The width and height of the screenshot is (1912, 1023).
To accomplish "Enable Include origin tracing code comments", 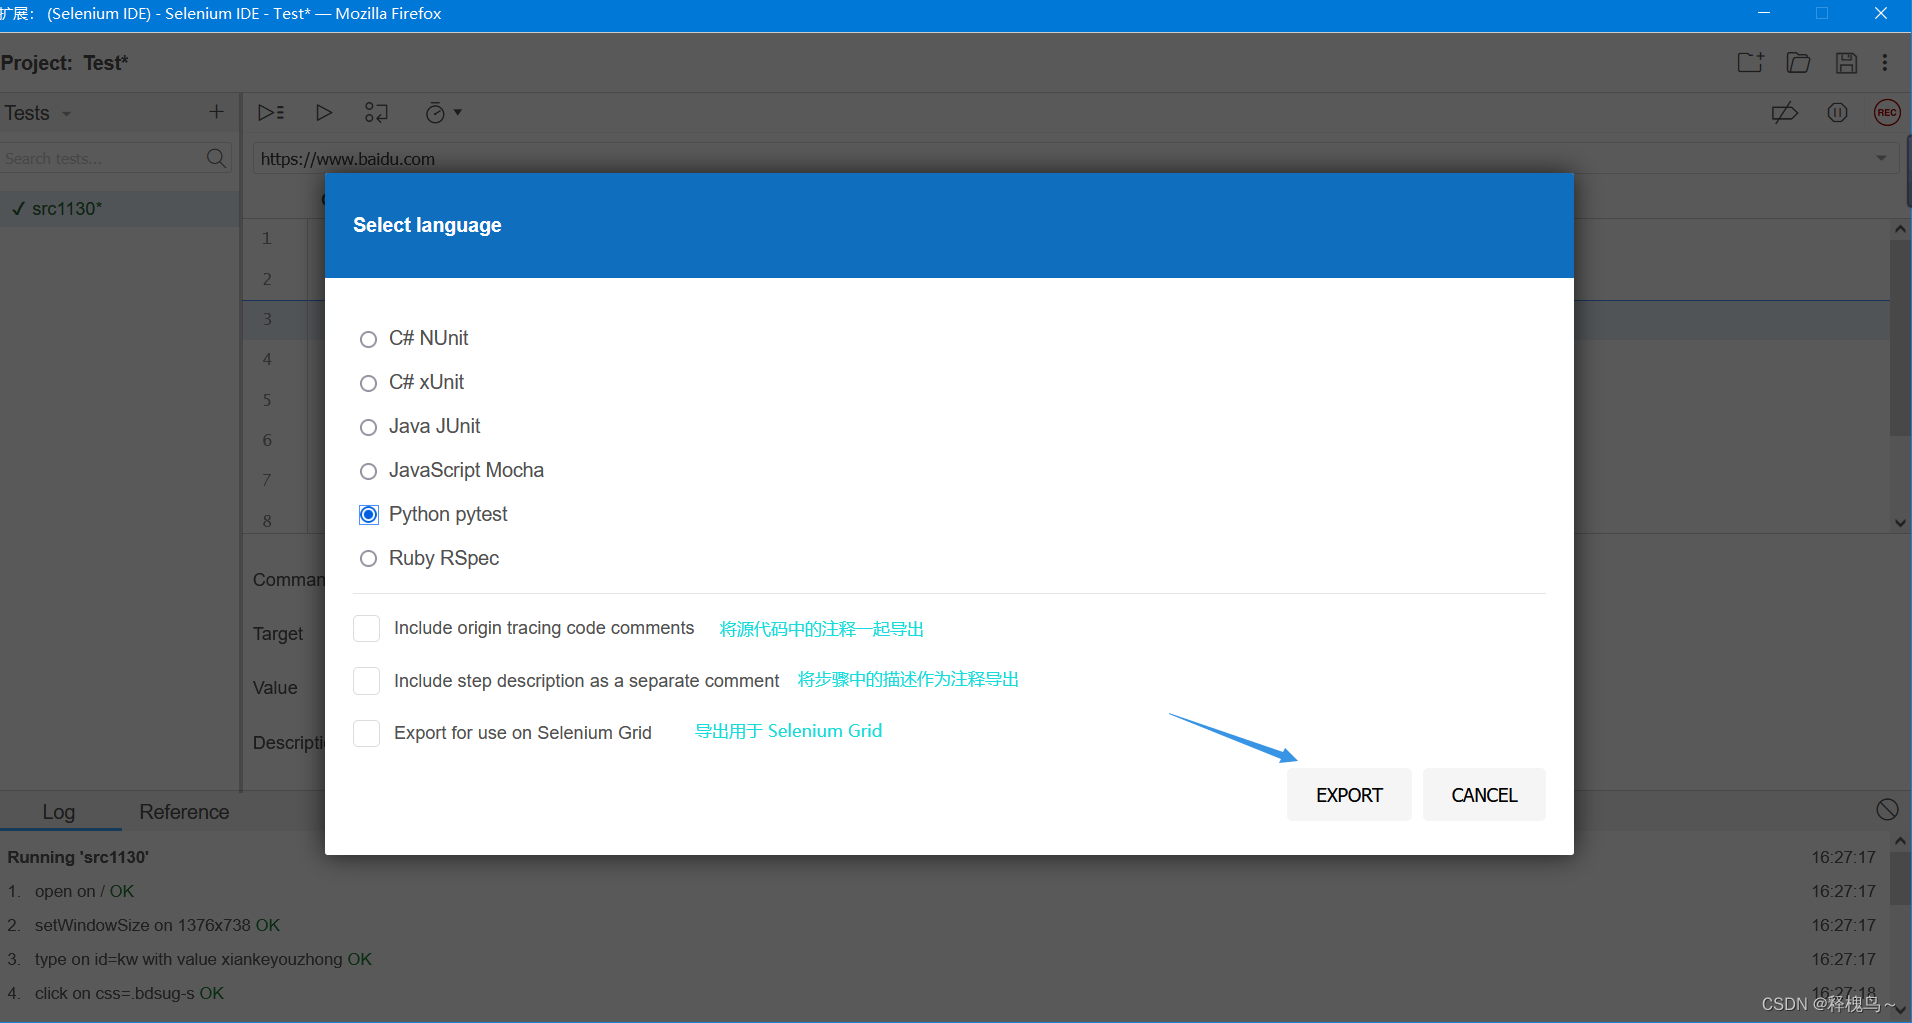I will click(367, 628).
